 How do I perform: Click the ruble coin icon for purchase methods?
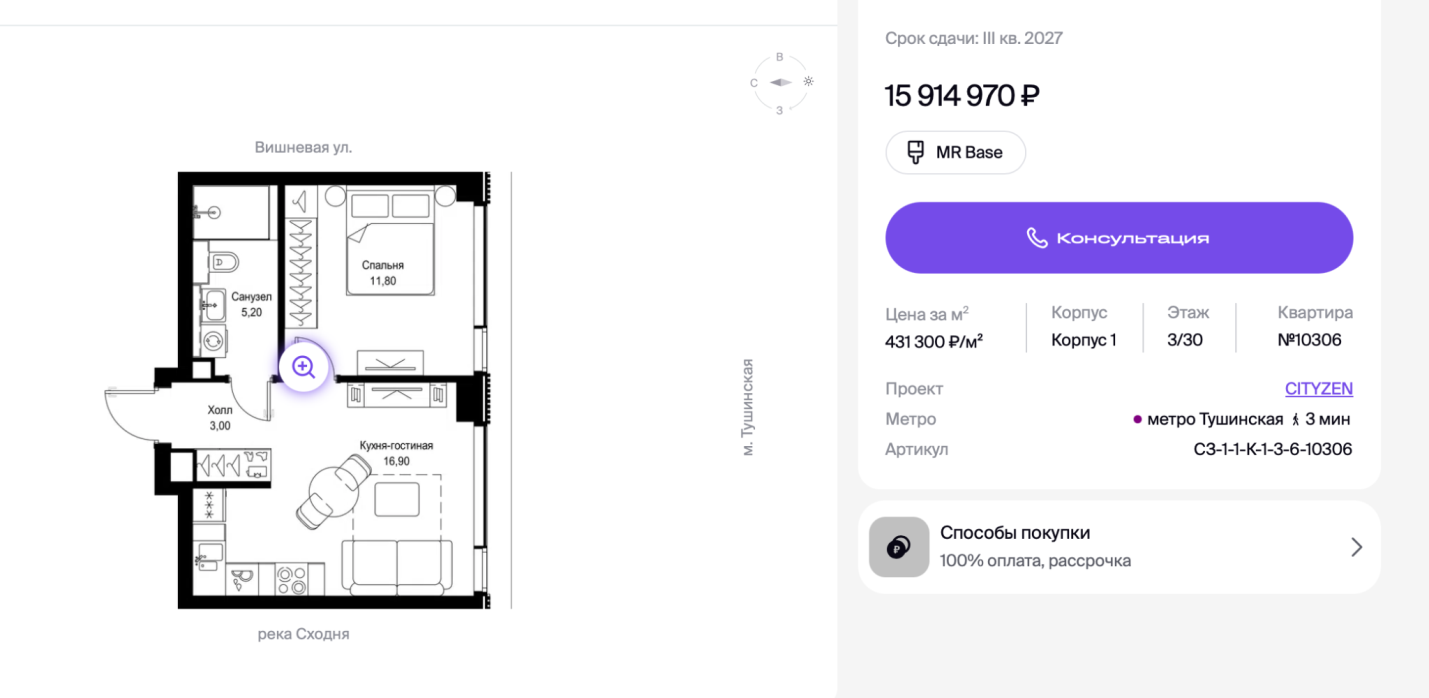click(x=899, y=547)
